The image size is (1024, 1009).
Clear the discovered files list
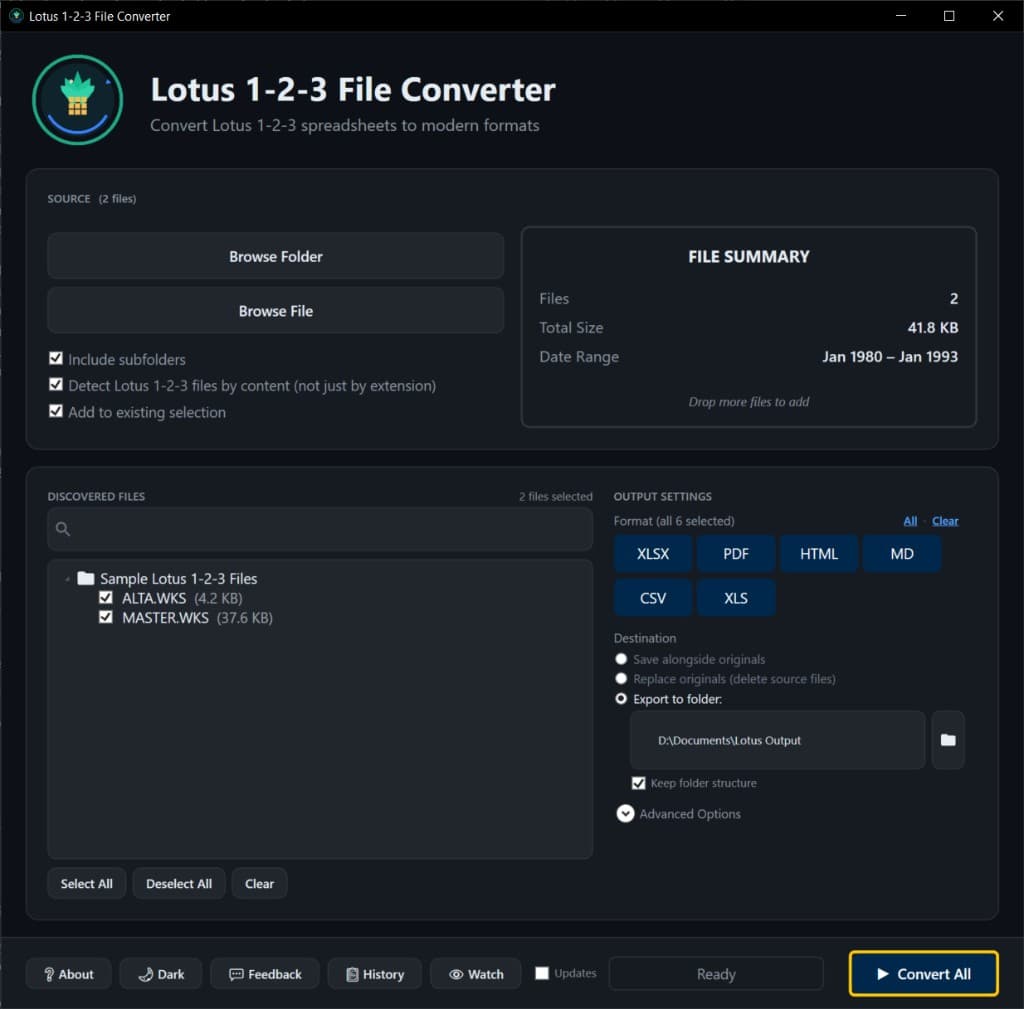click(x=259, y=884)
